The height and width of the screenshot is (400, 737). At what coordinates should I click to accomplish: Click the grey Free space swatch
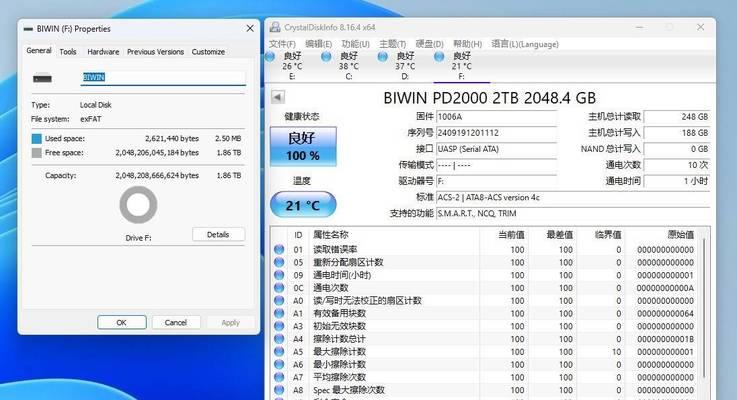click(x=37, y=153)
